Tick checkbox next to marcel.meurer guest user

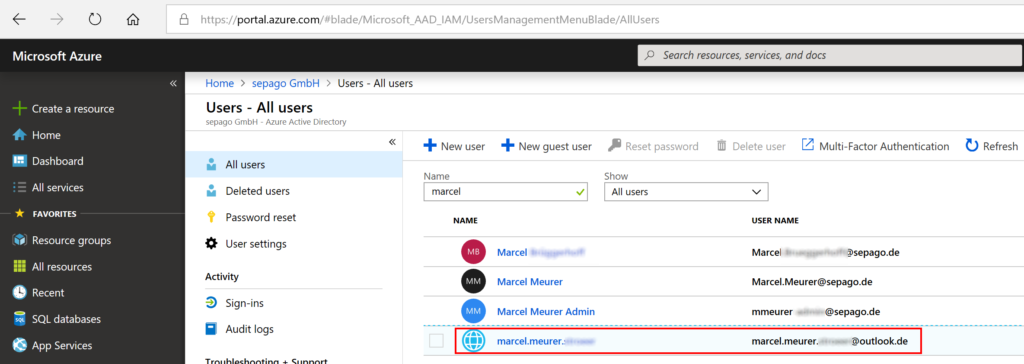point(436,340)
